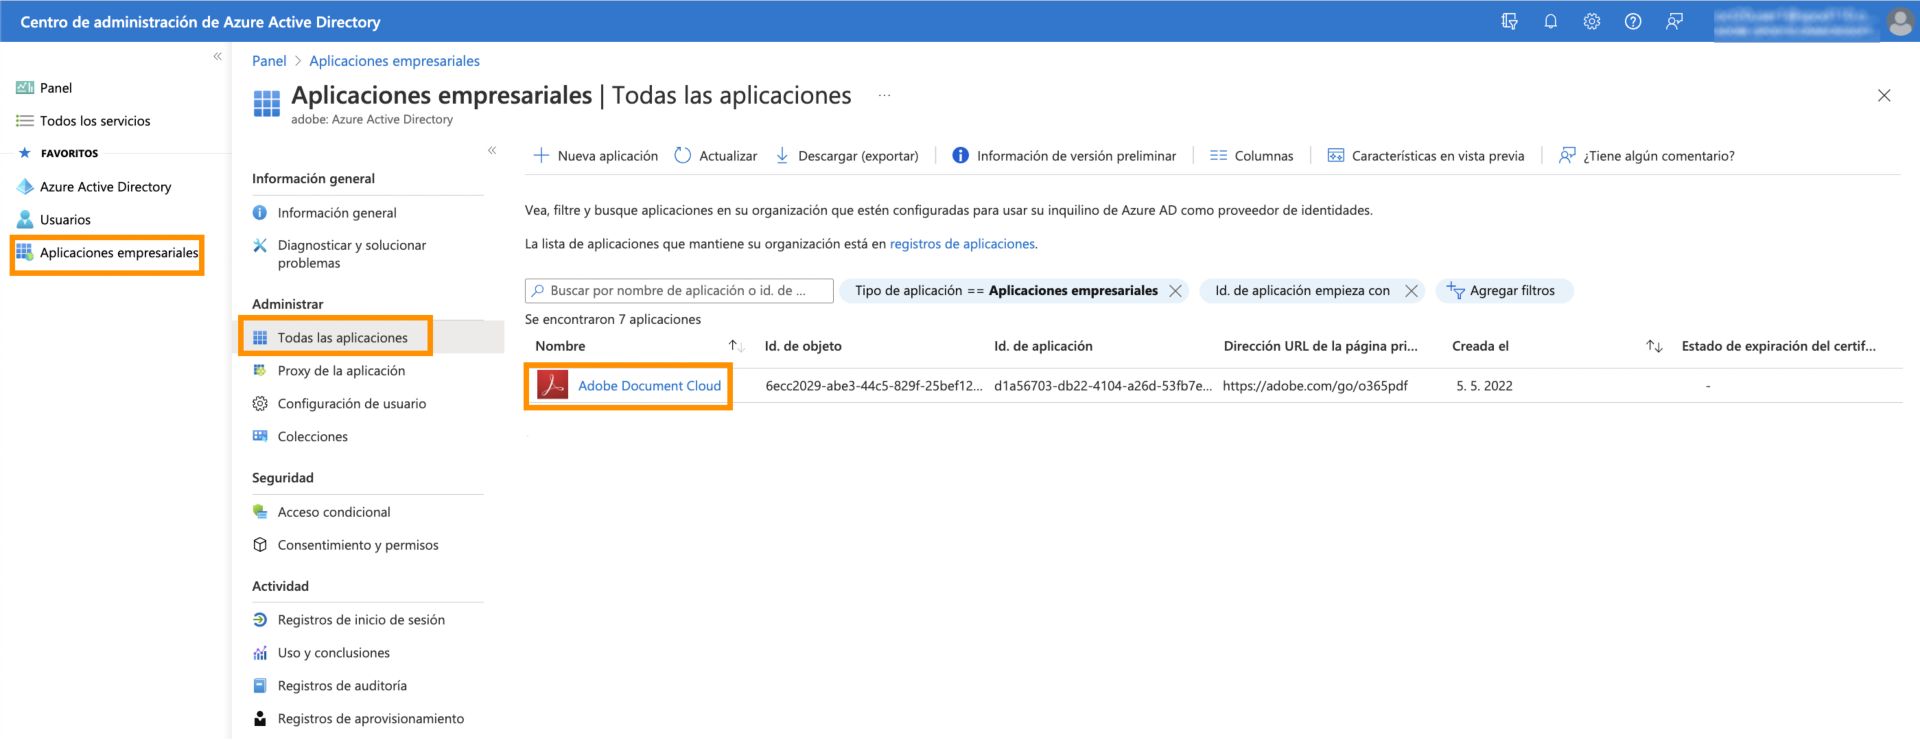
Task: Open the feedback icon in header
Action: [1674, 21]
